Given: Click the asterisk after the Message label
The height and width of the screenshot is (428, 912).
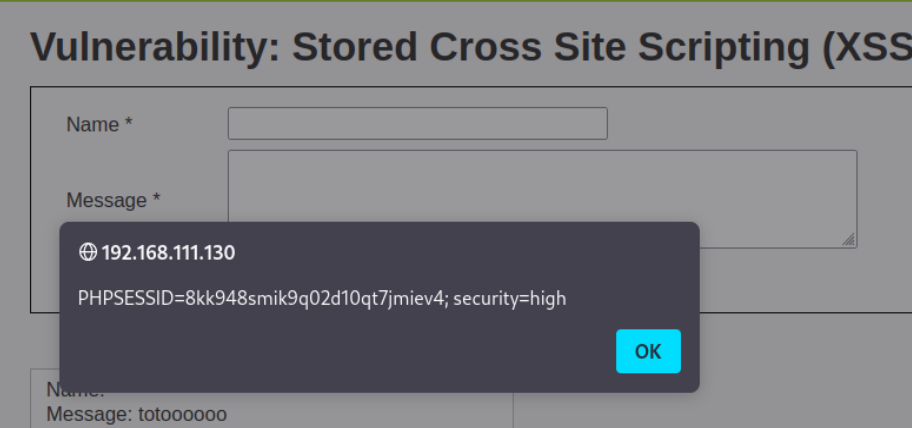Looking at the screenshot, I should (x=156, y=201).
